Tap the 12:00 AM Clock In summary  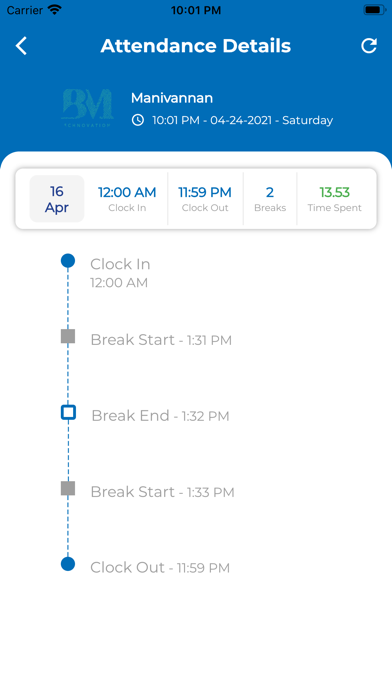click(127, 199)
